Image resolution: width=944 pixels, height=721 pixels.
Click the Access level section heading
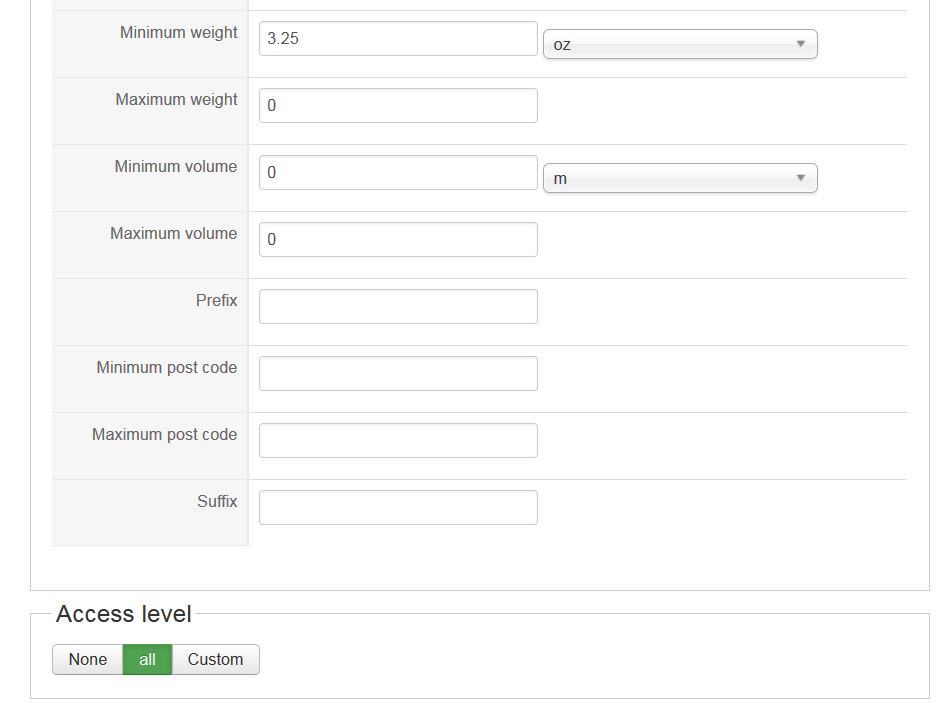tap(124, 614)
